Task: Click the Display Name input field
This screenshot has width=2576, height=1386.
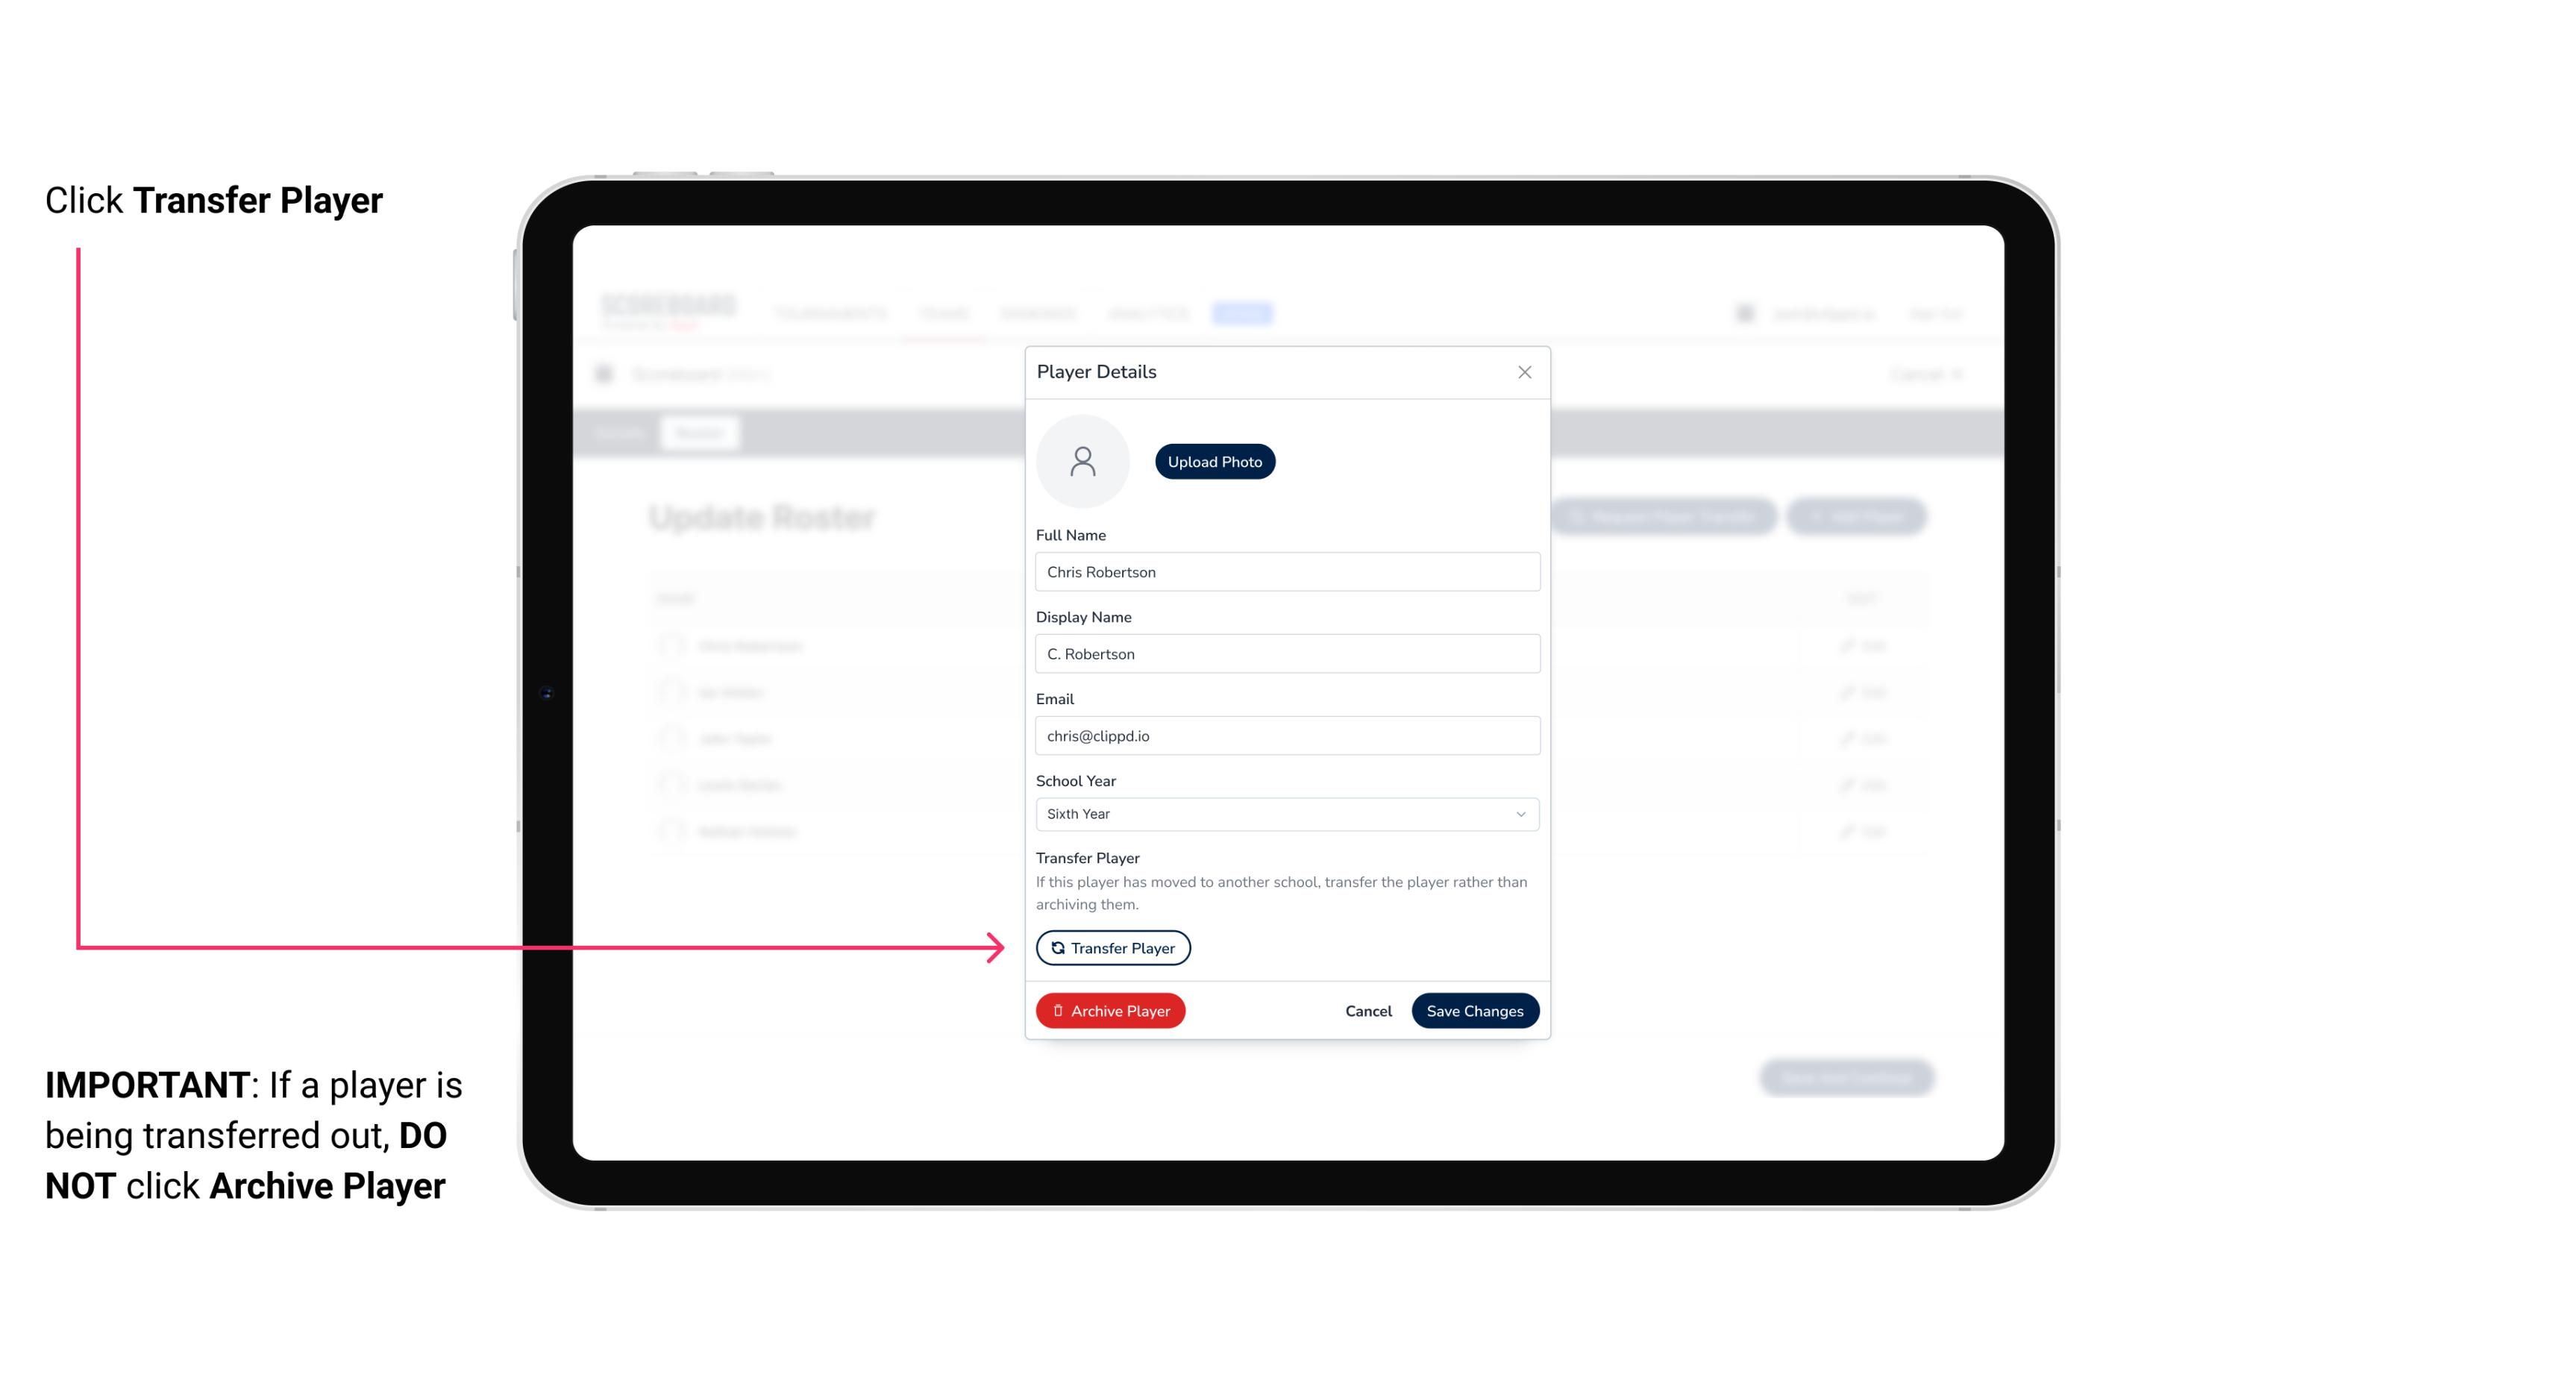Action: 1285,653
